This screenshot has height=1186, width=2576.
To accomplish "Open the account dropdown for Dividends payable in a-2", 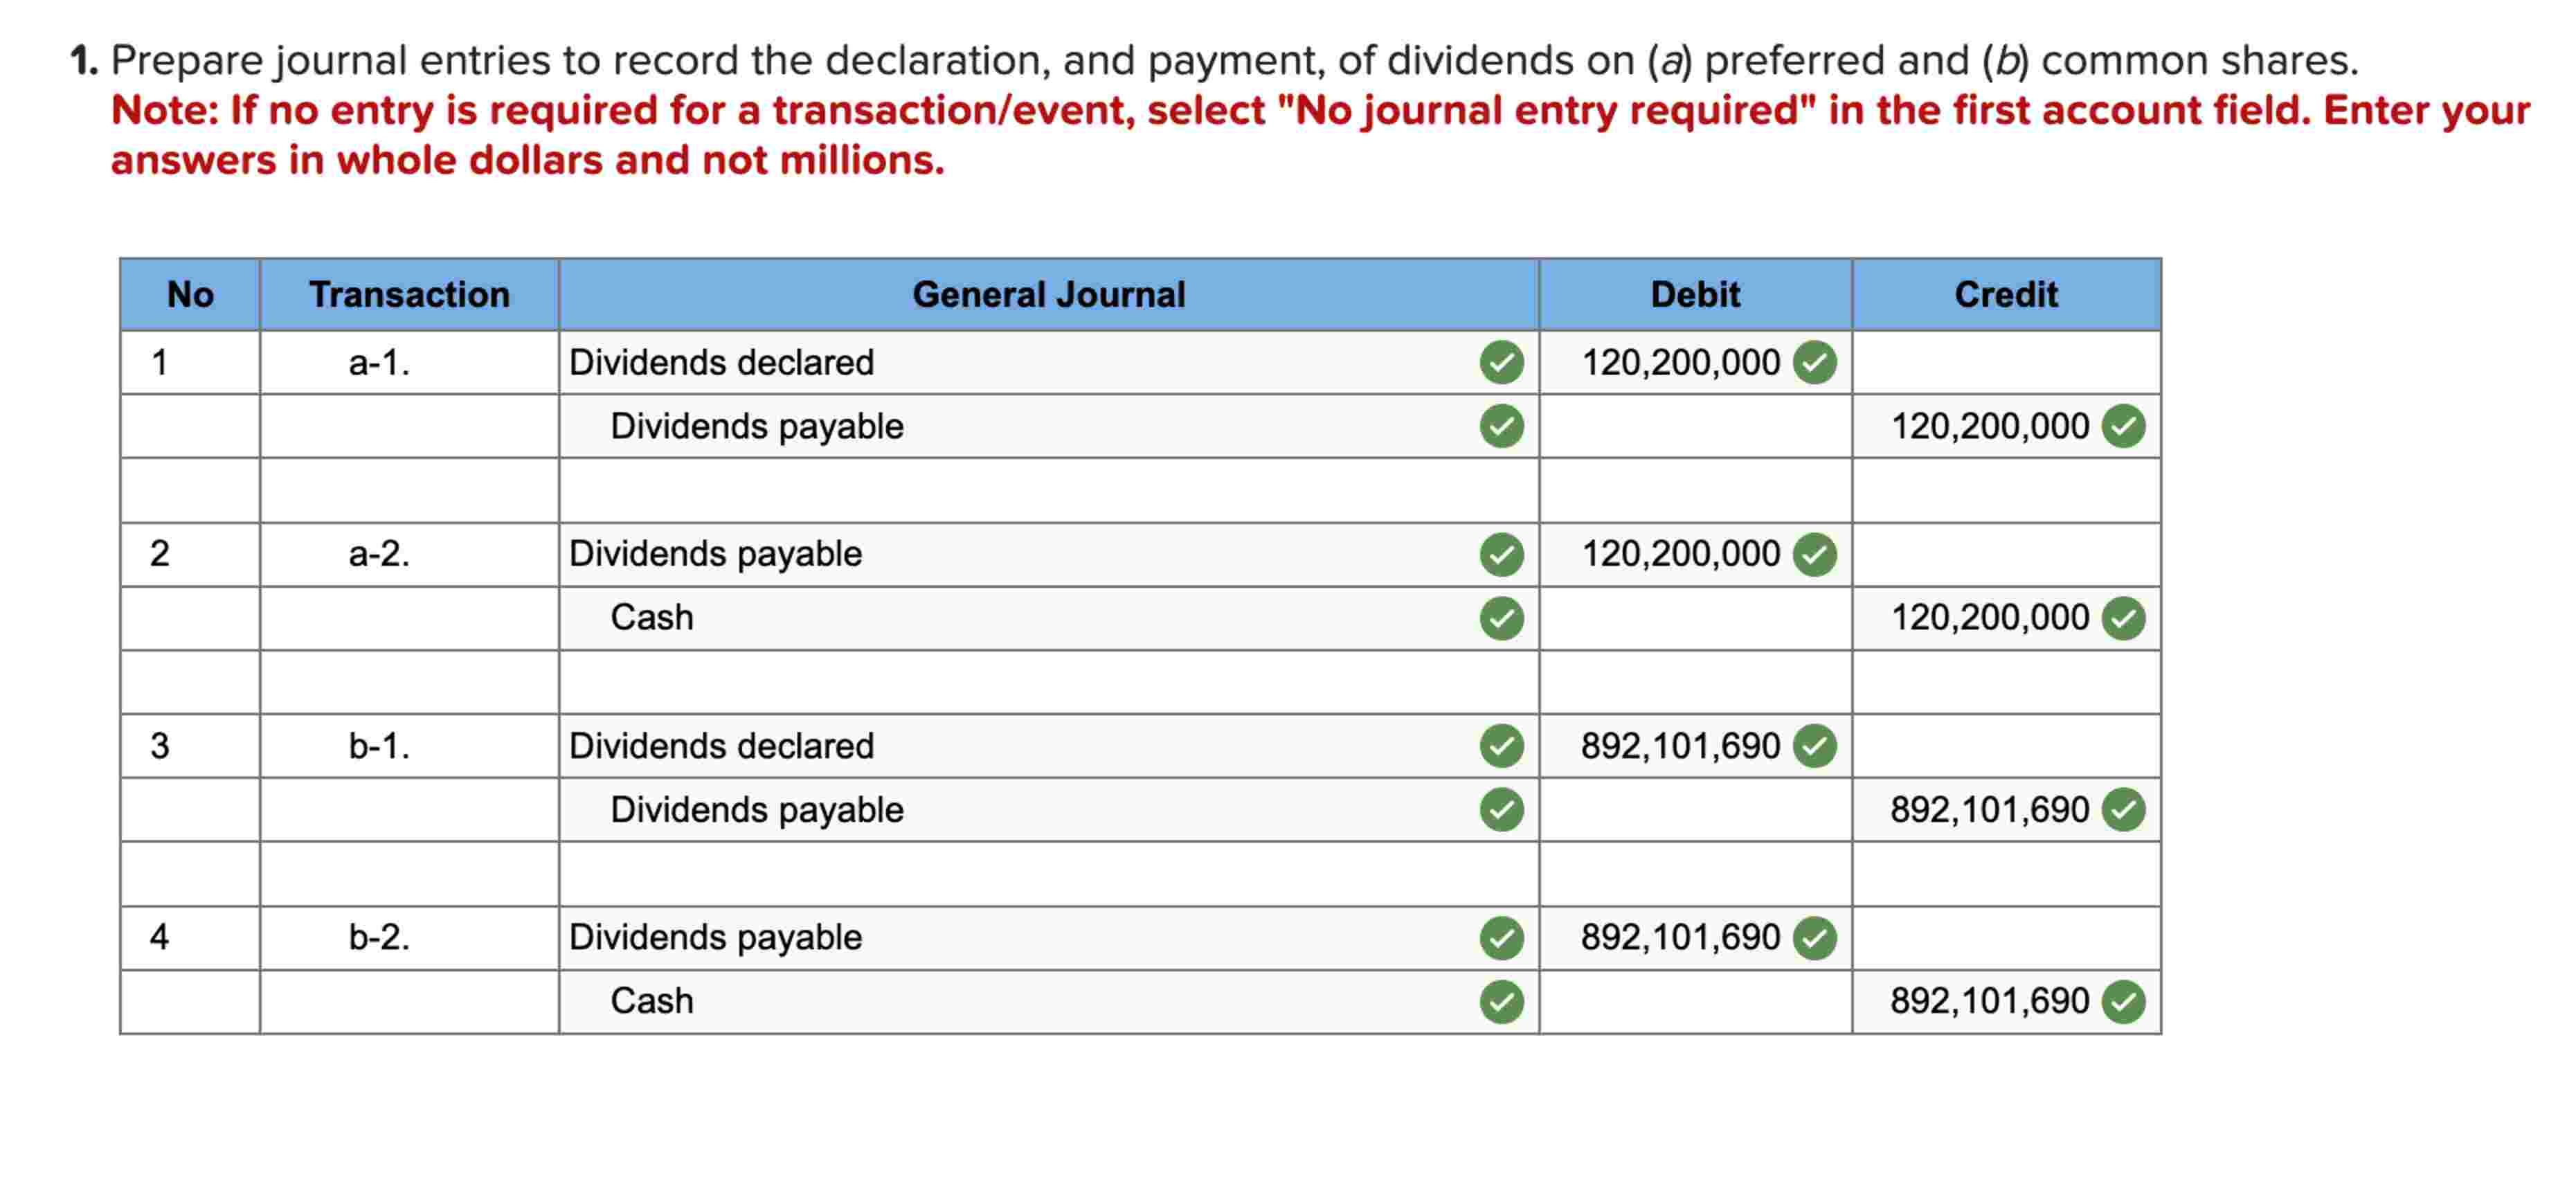I will coord(1000,553).
